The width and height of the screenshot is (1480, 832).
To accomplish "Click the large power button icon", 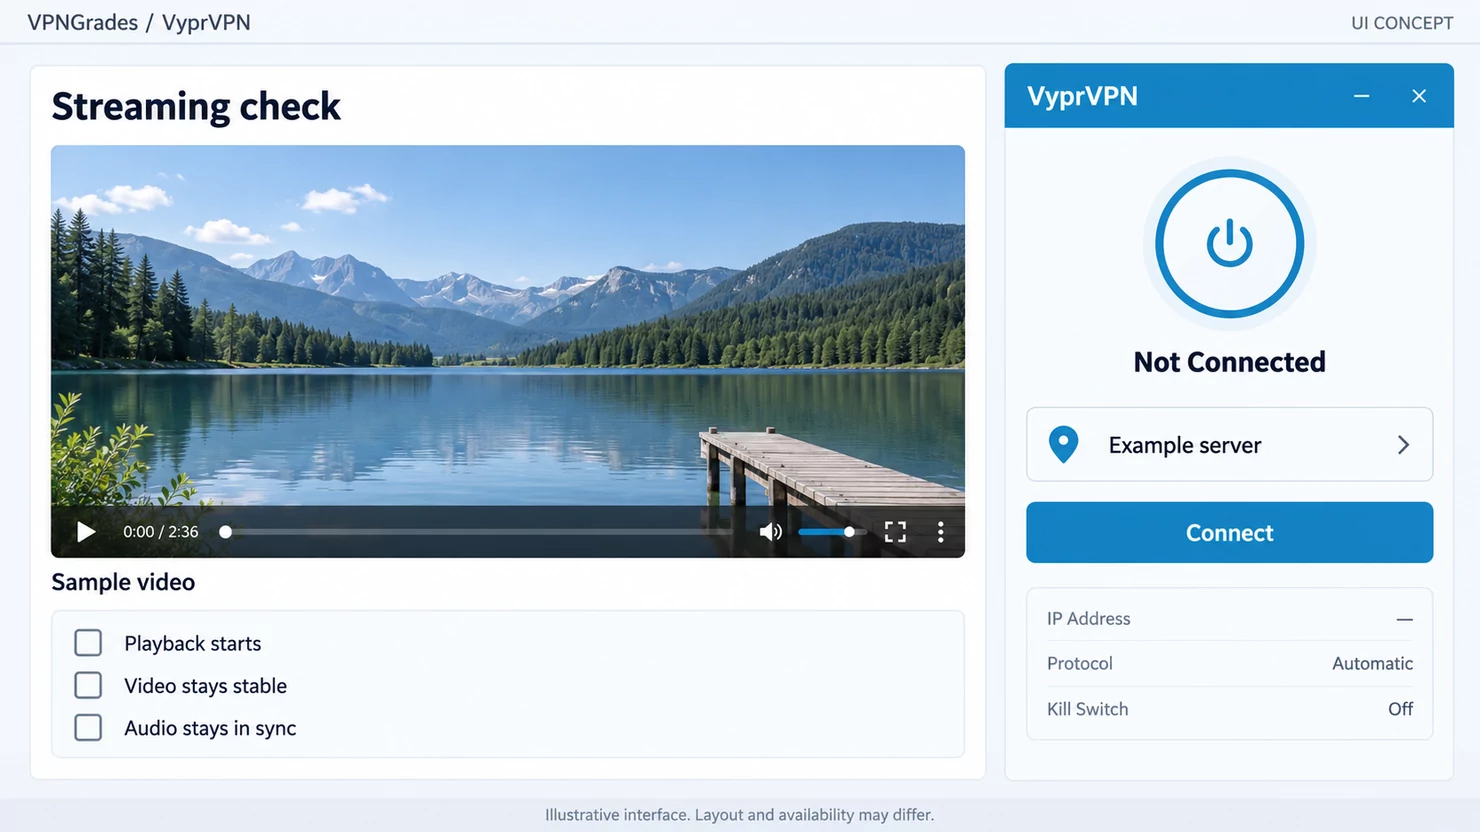I will tap(1229, 243).
